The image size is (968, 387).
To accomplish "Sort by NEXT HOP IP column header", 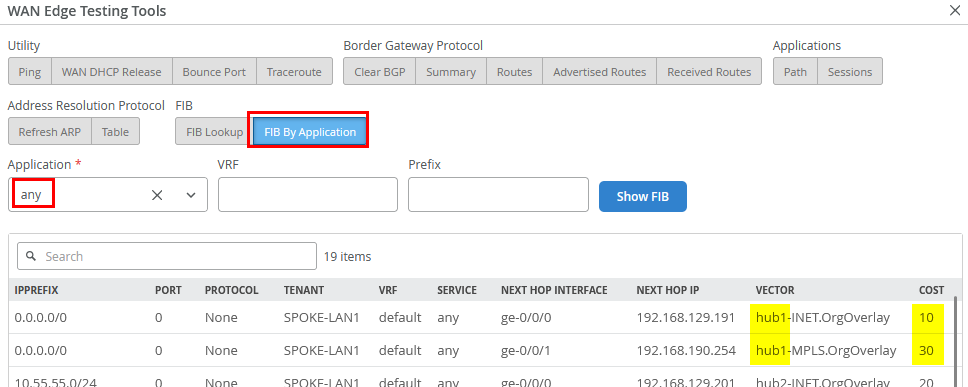I will 668,289.
